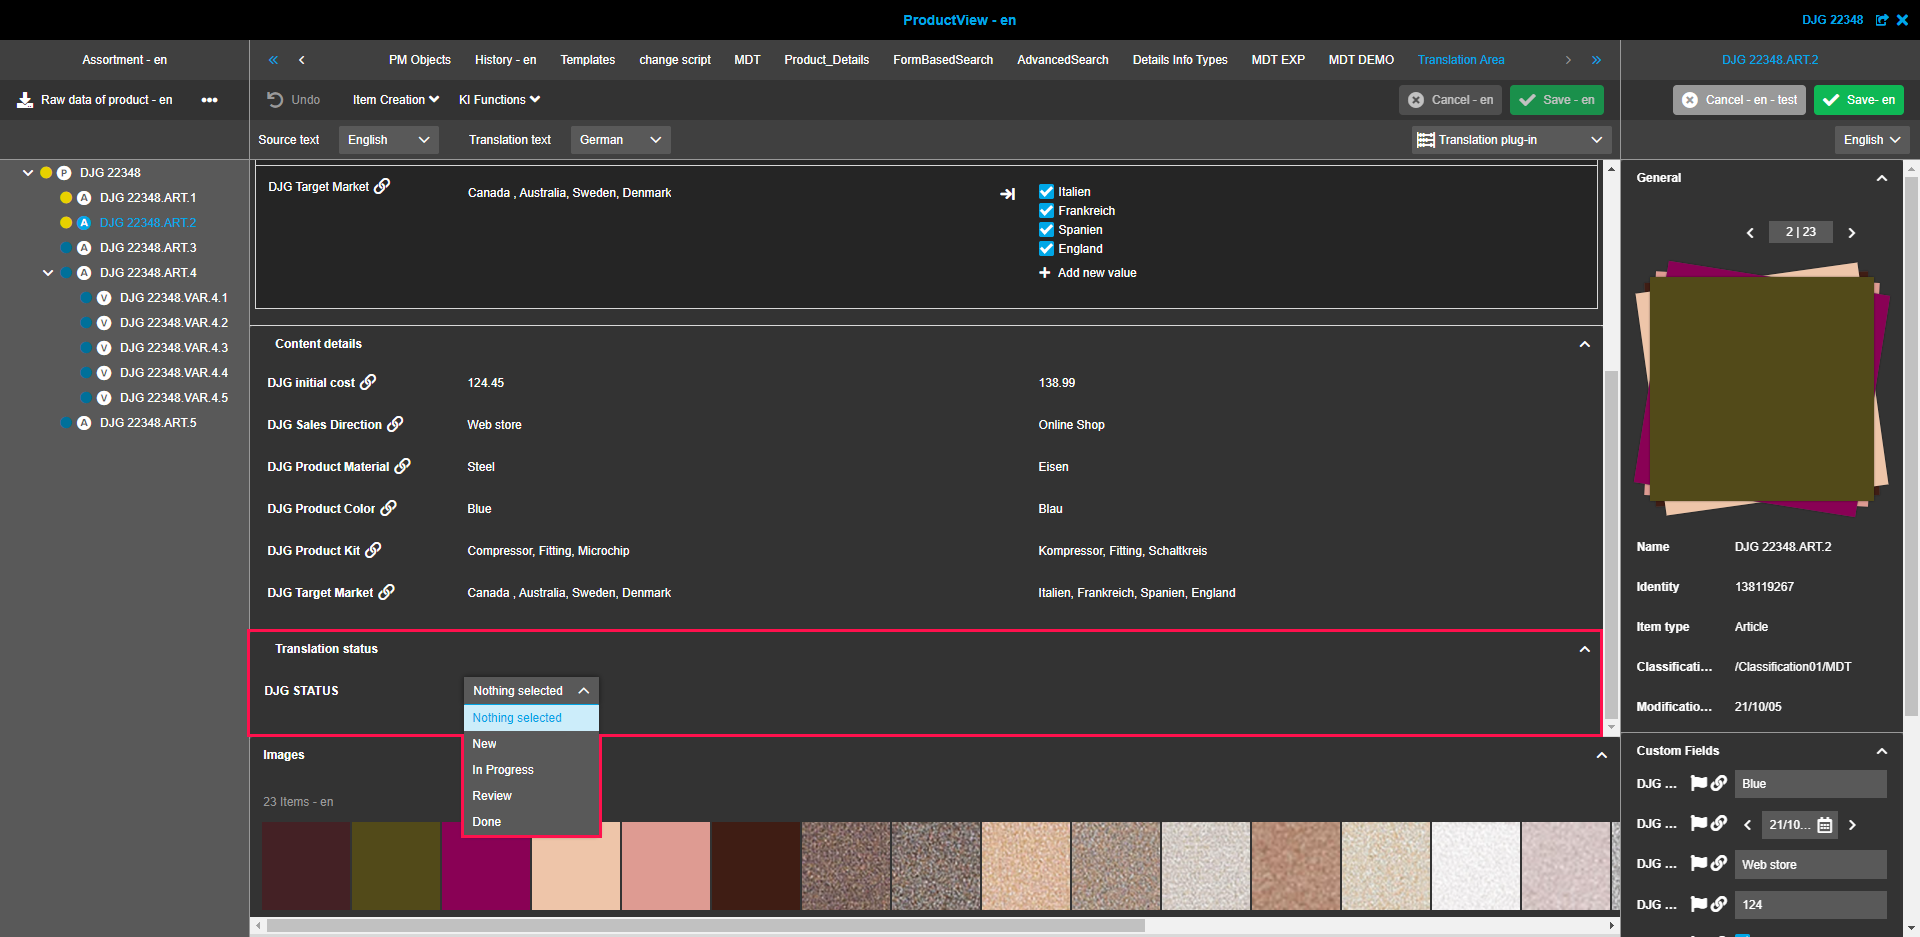
Task: Collapse the DJG 22348.ART.4 tree node
Action: pyautogui.click(x=48, y=273)
